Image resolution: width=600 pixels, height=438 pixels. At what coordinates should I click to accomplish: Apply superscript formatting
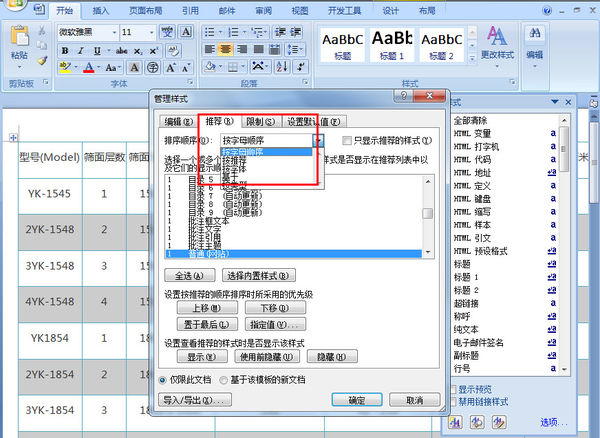153,50
